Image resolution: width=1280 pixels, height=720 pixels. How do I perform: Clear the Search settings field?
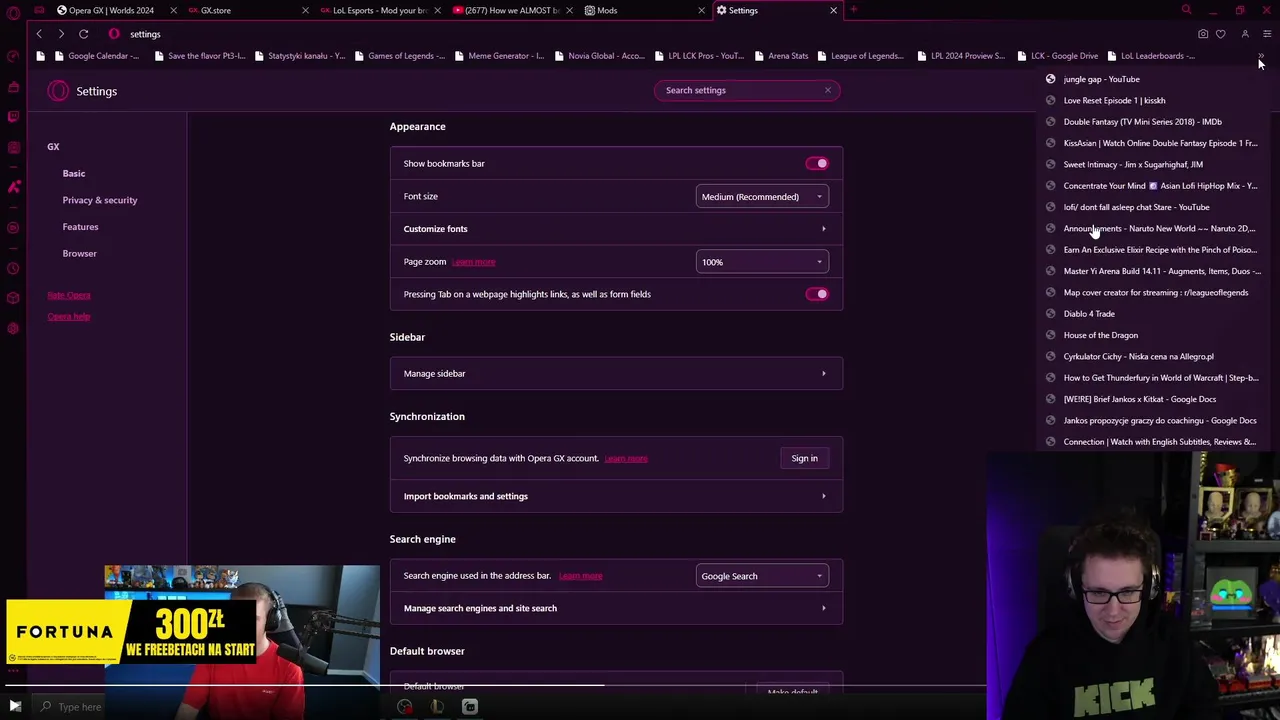pos(827,90)
